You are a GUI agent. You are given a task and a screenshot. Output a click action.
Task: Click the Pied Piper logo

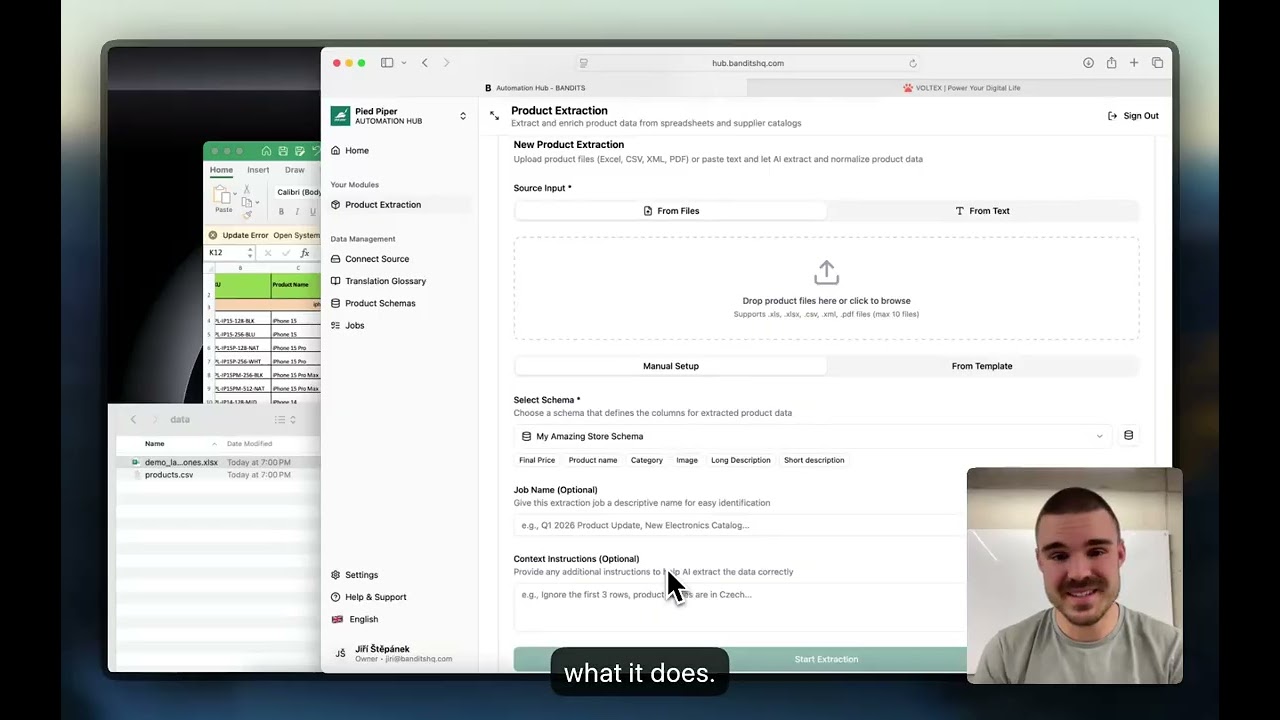point(340,116)
